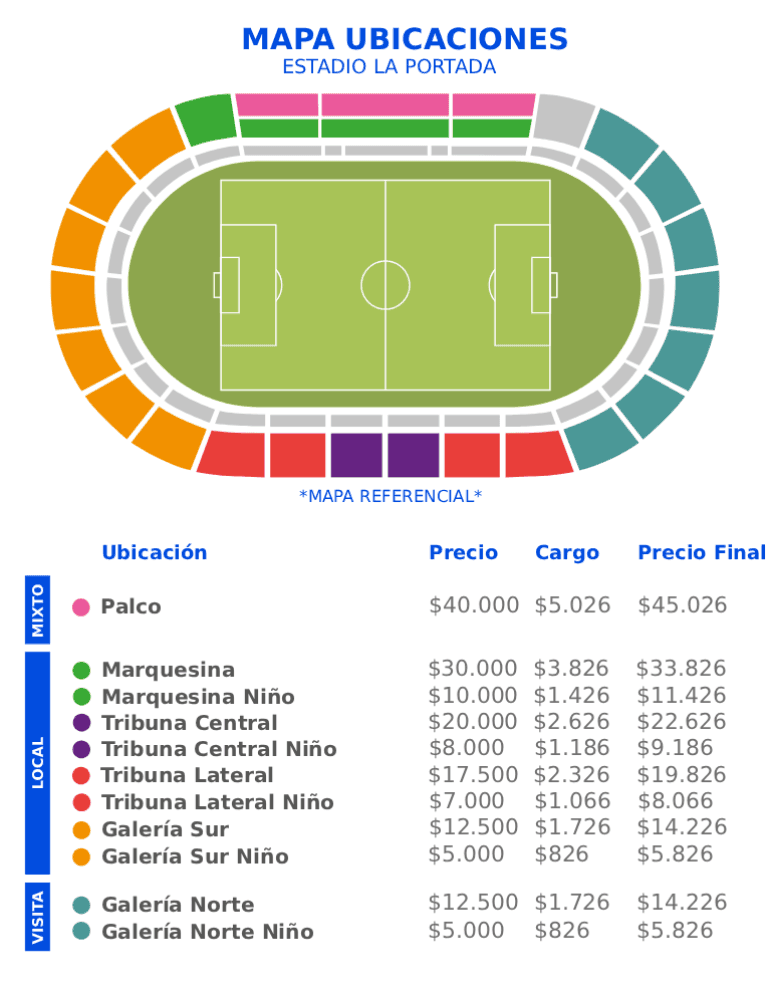Click the Ubicación column header

click(x=154, y=553)
